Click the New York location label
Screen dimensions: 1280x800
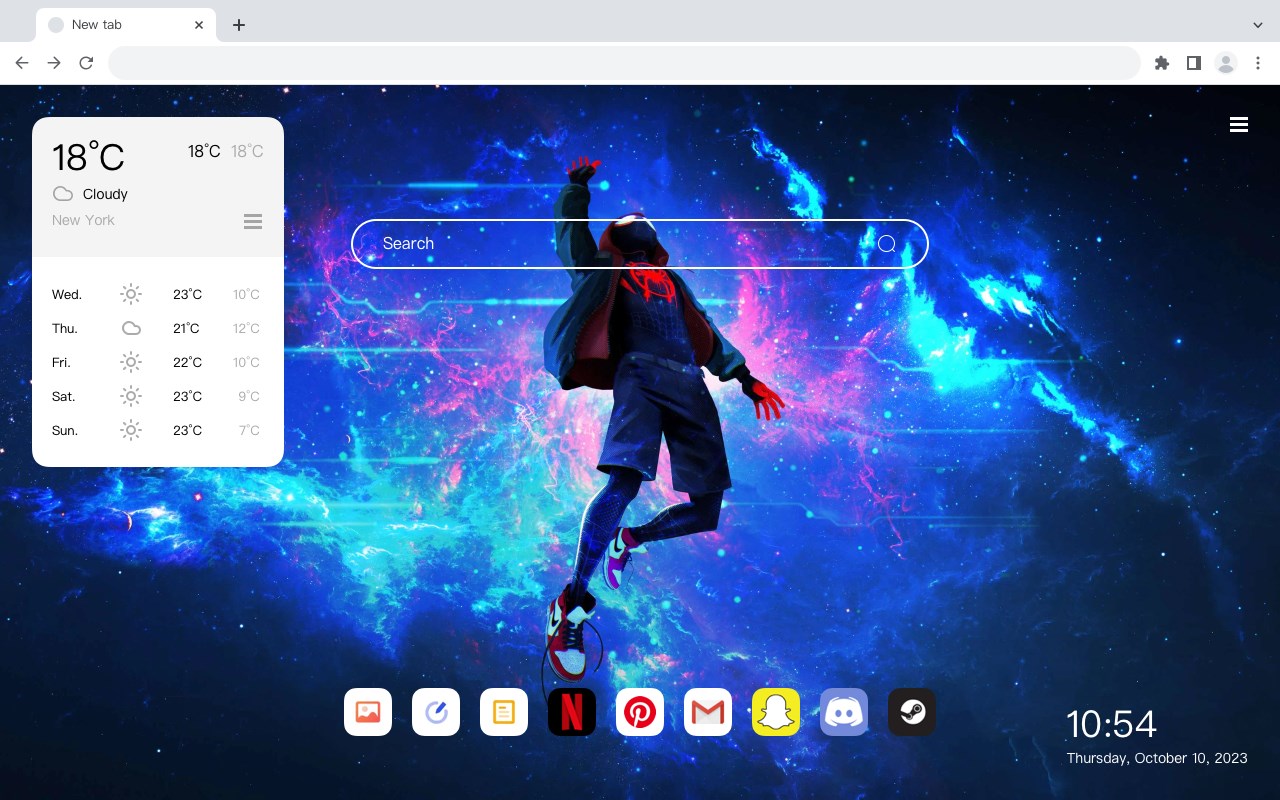[x=83, y=220]
